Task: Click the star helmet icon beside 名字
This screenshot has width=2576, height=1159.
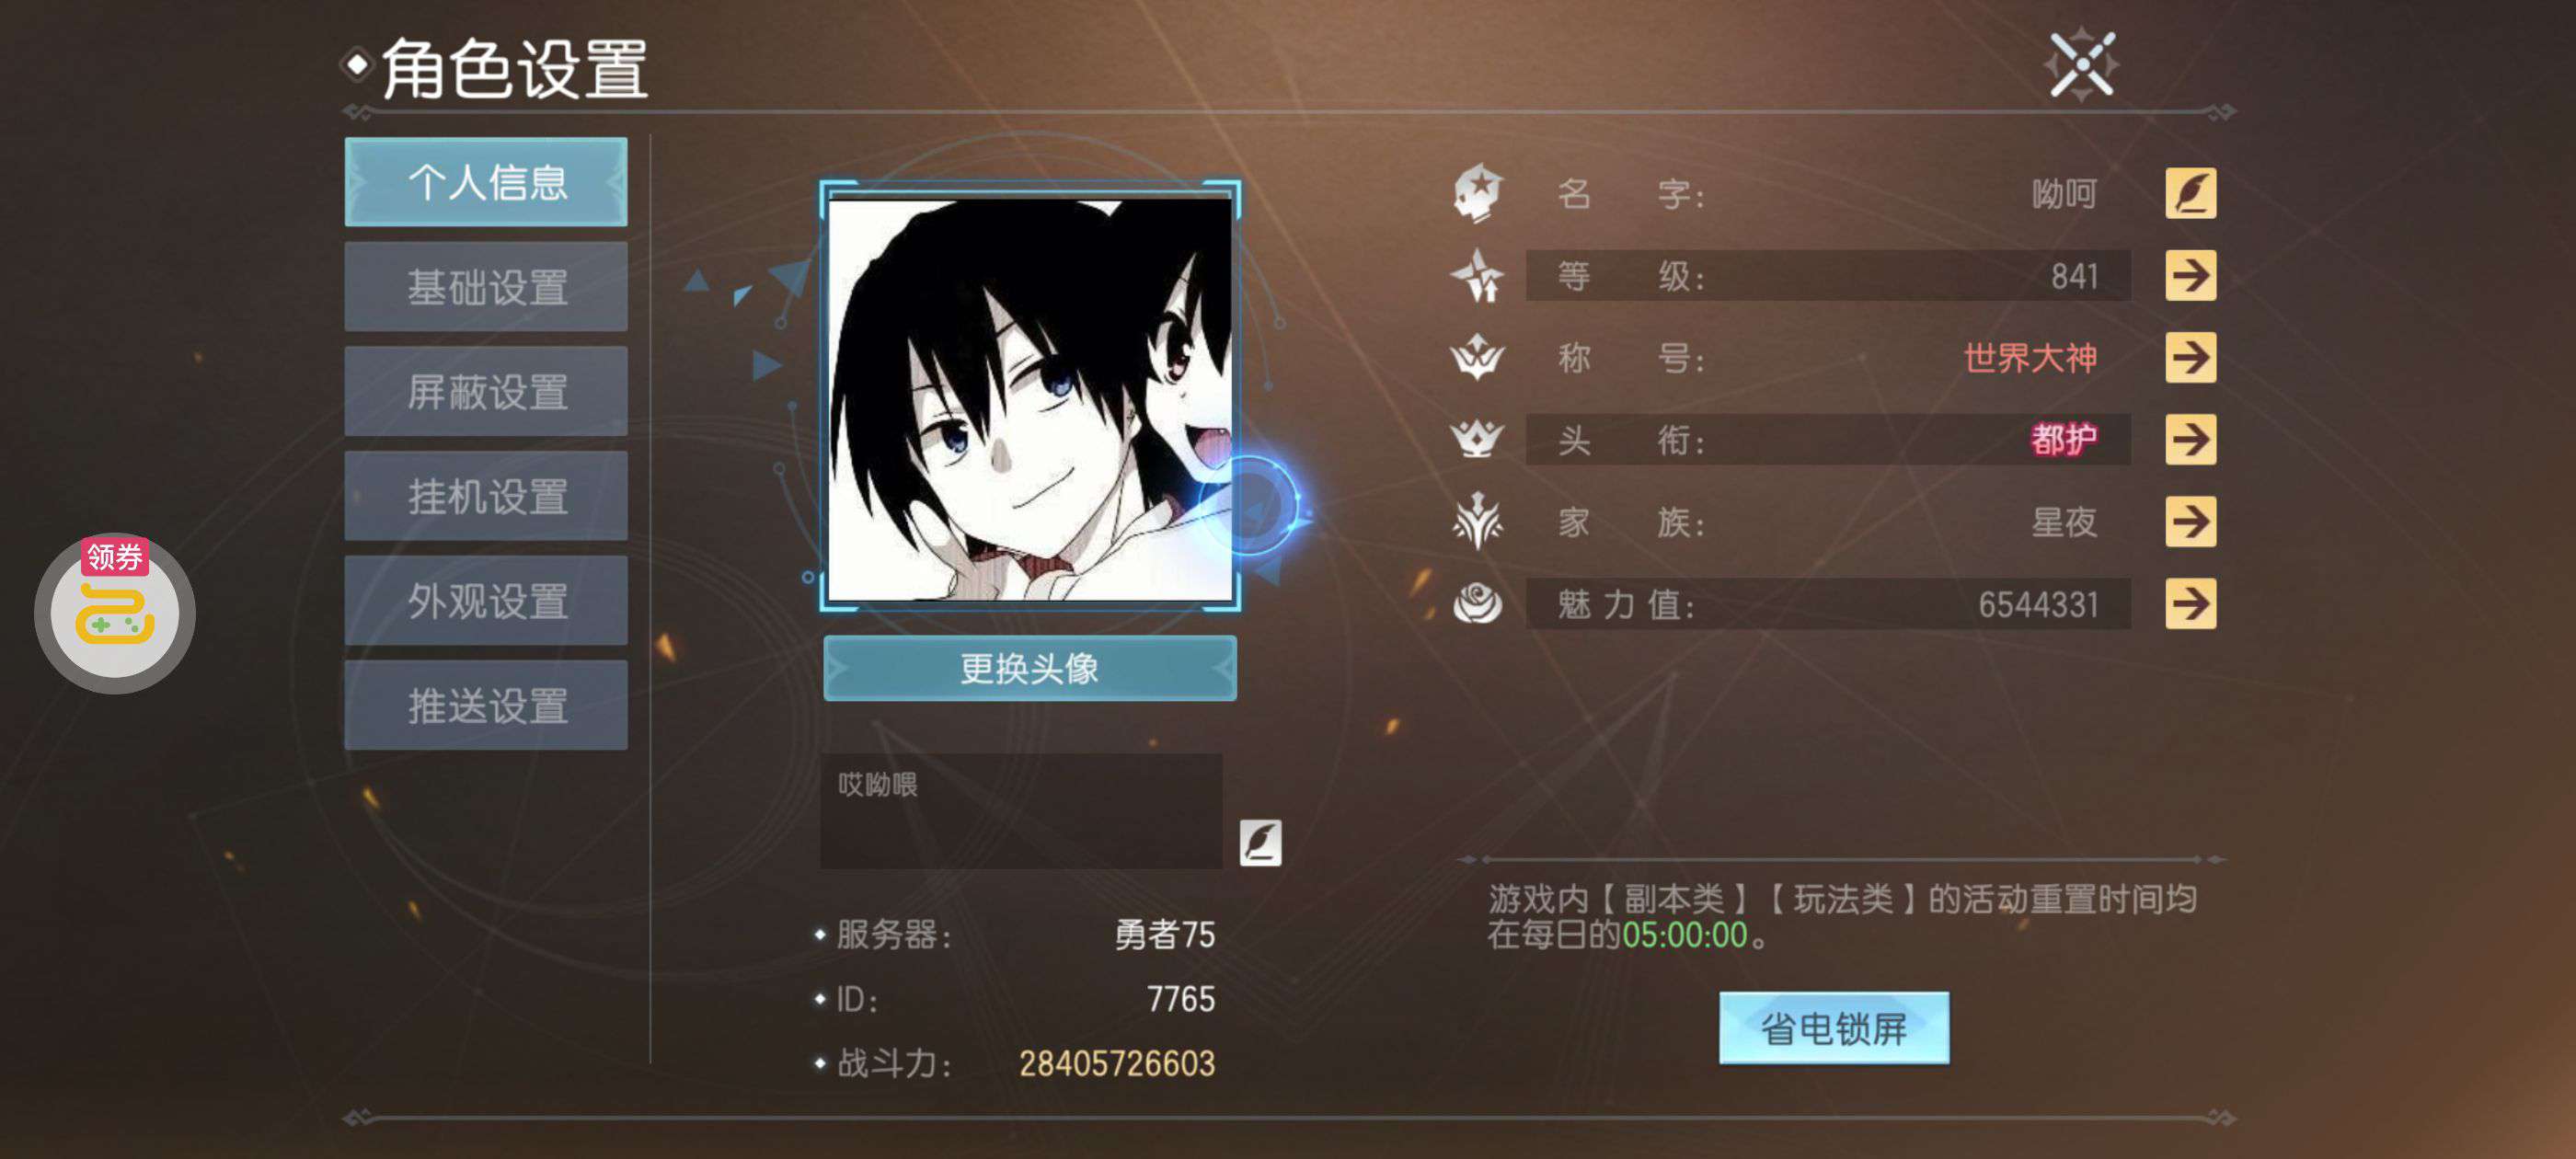Action: tap(1477, 192)
